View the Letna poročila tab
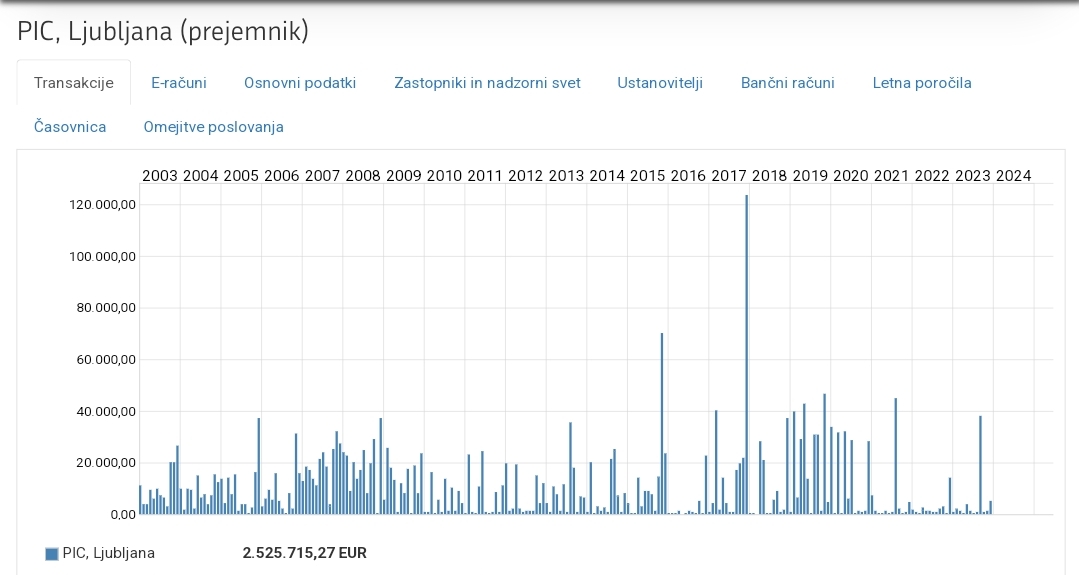1079x575 pixels. (x=921, y=83)
